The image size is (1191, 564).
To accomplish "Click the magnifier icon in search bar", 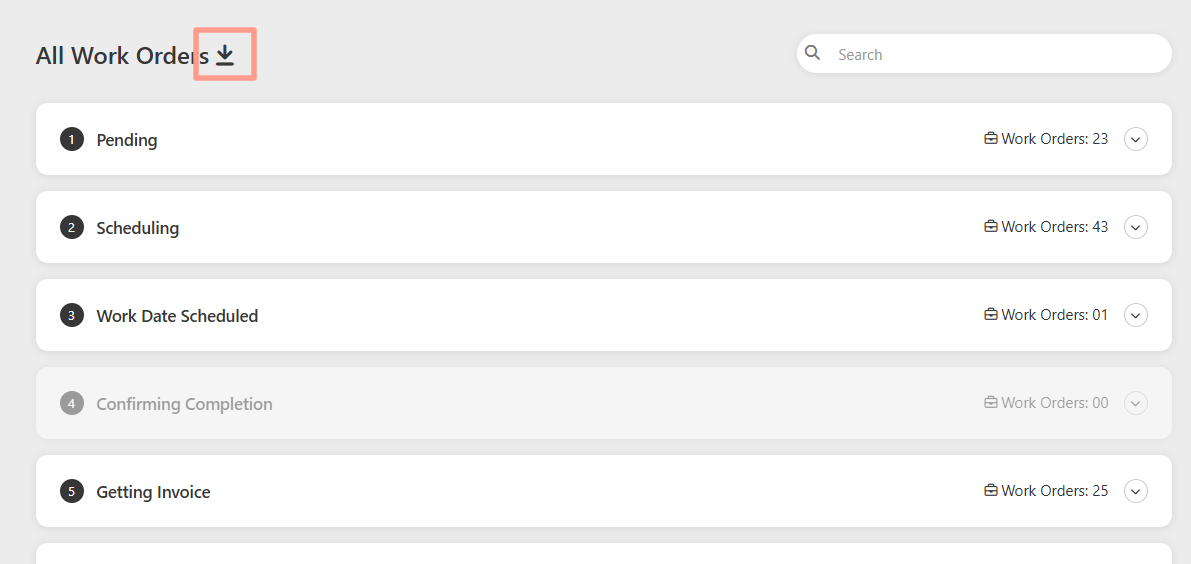I will [x=813, y=53].
